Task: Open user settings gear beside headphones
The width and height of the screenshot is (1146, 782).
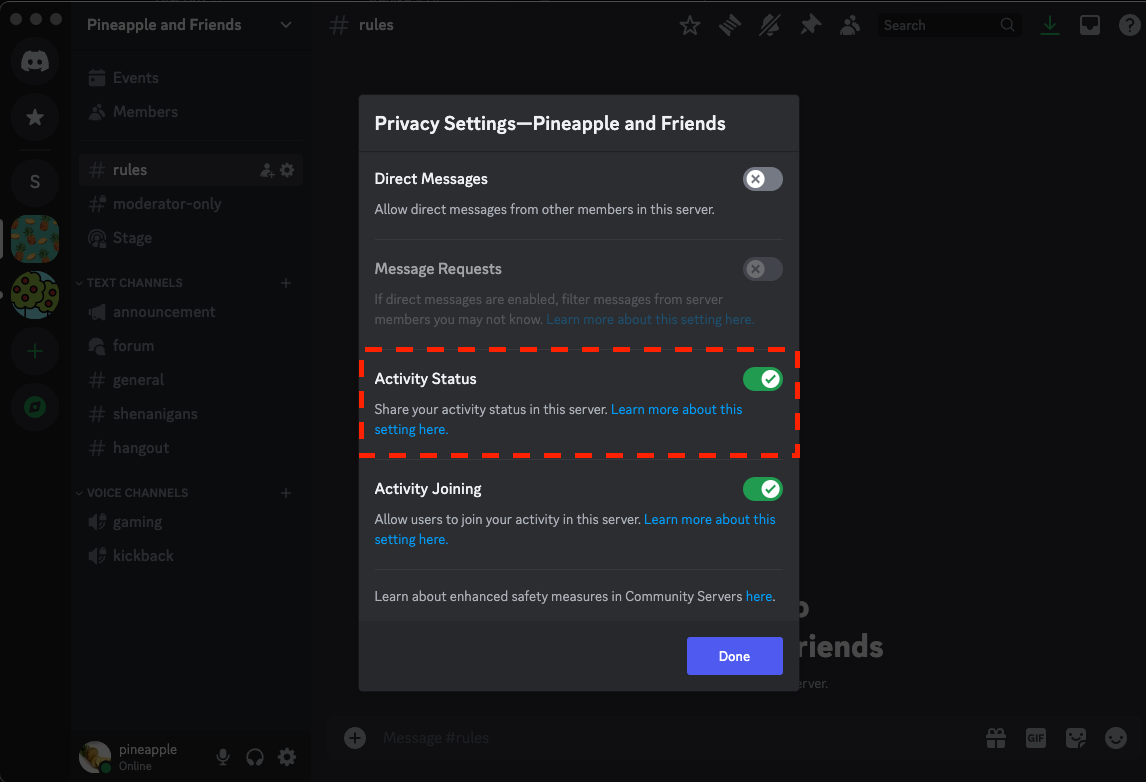Action: point(287,757)
